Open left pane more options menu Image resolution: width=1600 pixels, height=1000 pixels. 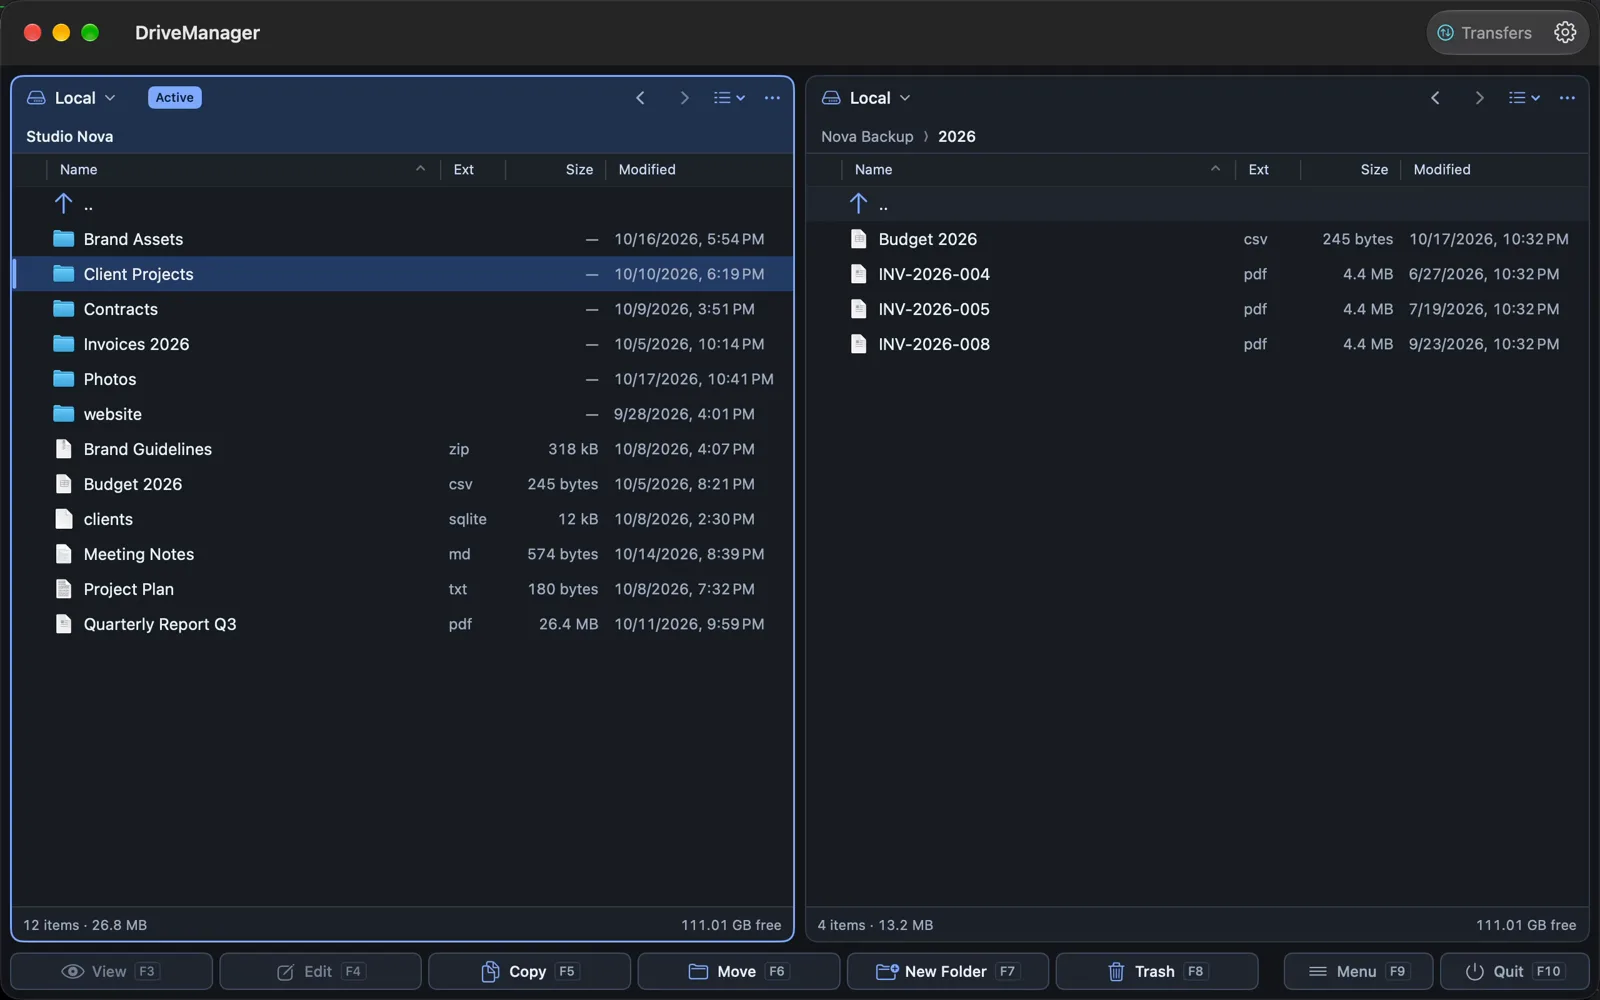pos(772,98)
